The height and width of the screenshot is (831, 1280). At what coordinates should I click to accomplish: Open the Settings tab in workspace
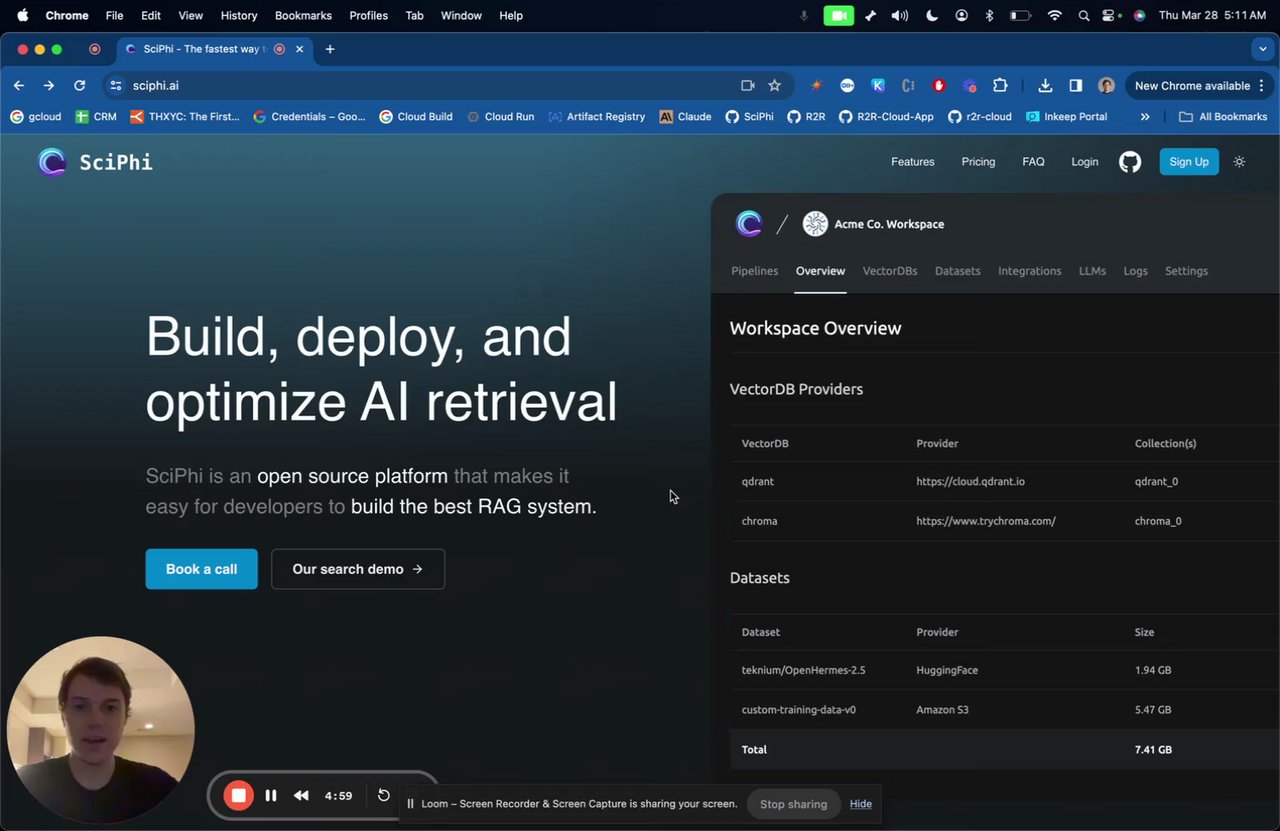1187,271
